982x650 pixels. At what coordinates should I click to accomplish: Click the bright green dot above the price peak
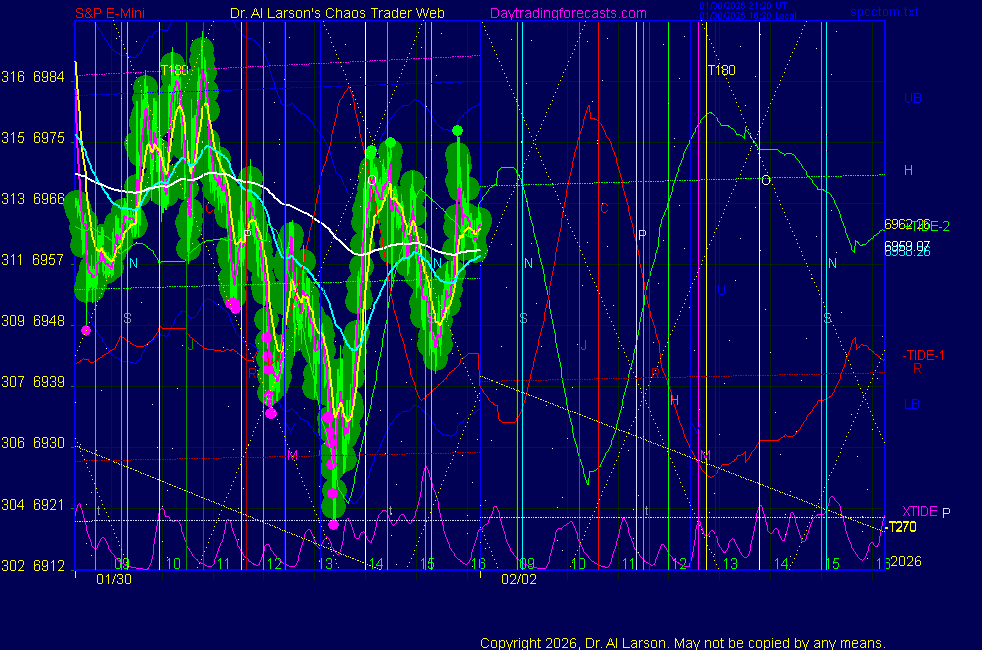(x=457, y=130)
